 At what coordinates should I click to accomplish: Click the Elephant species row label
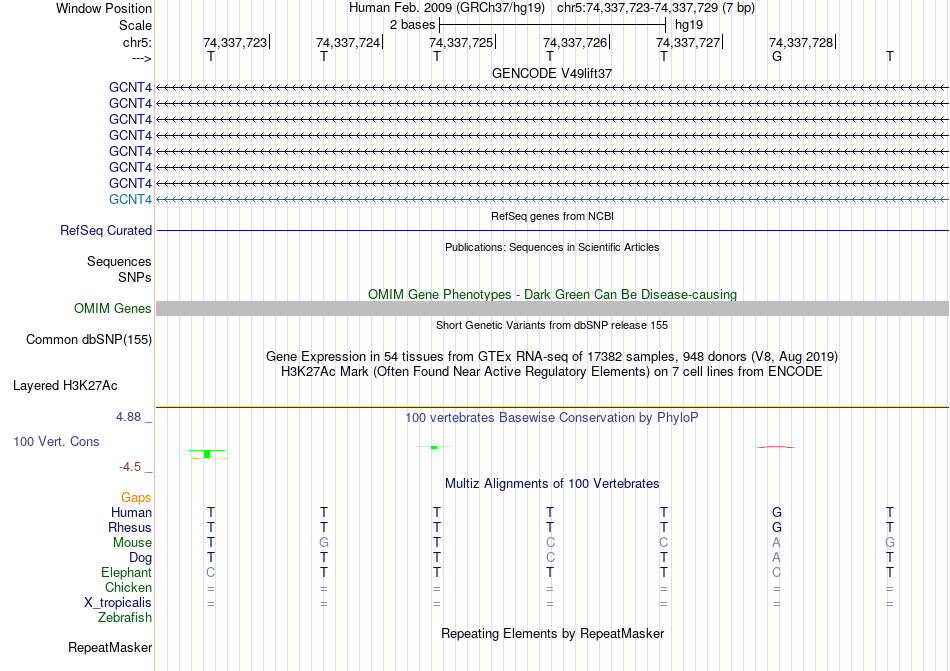pyautogui.click(x=127, y=572)
